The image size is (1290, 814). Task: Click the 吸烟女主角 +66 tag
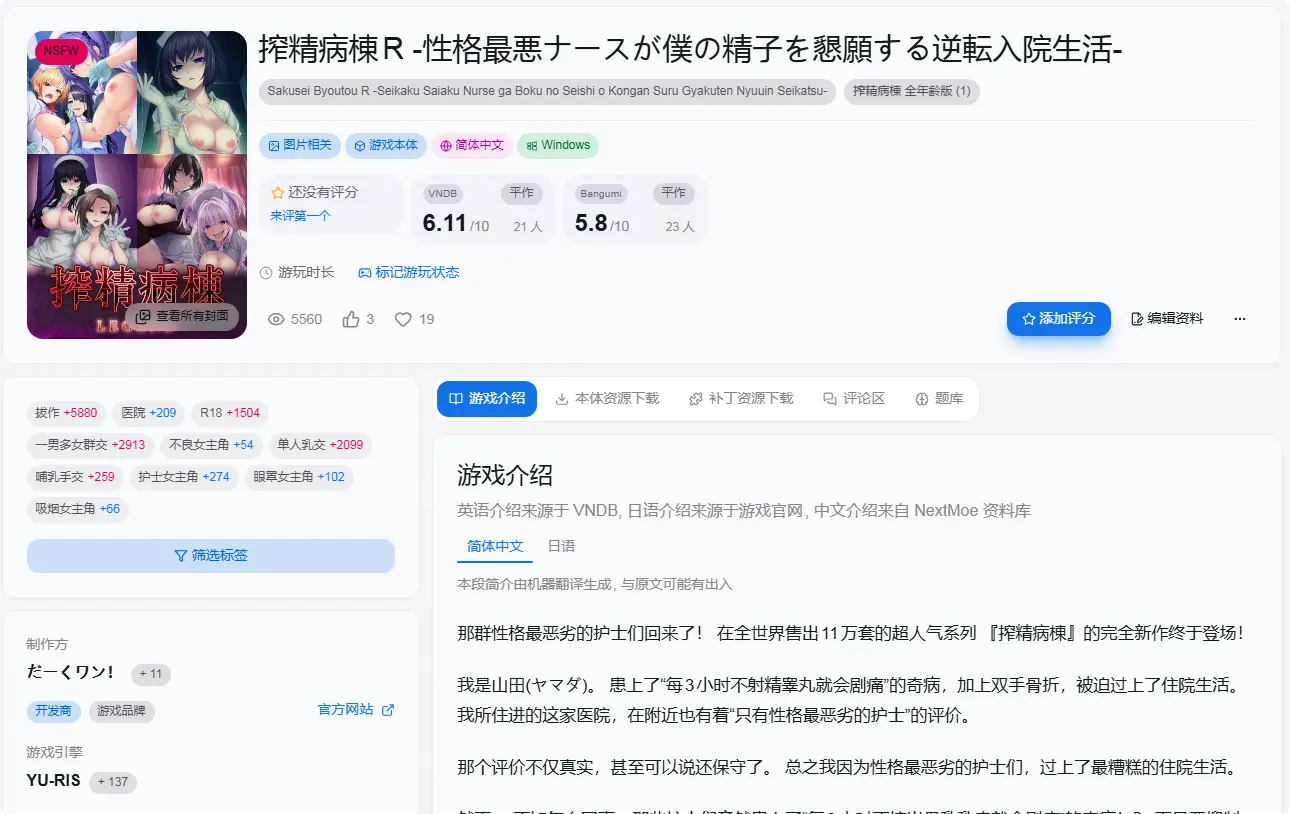click(78, 509)
